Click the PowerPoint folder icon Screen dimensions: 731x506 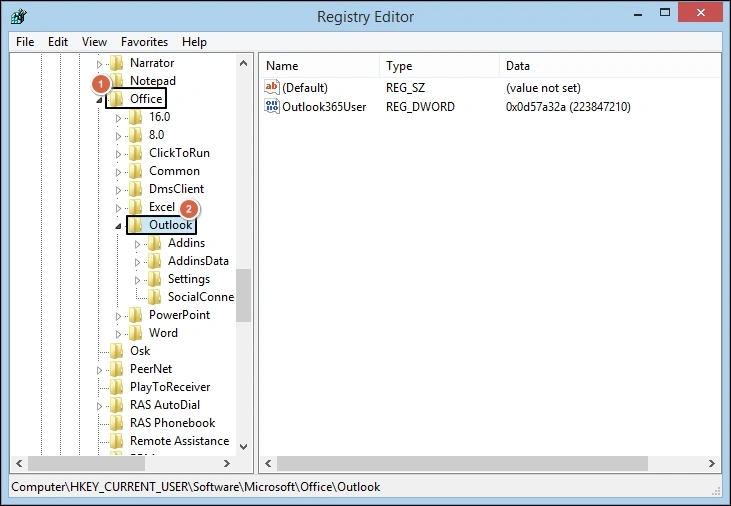135,315
